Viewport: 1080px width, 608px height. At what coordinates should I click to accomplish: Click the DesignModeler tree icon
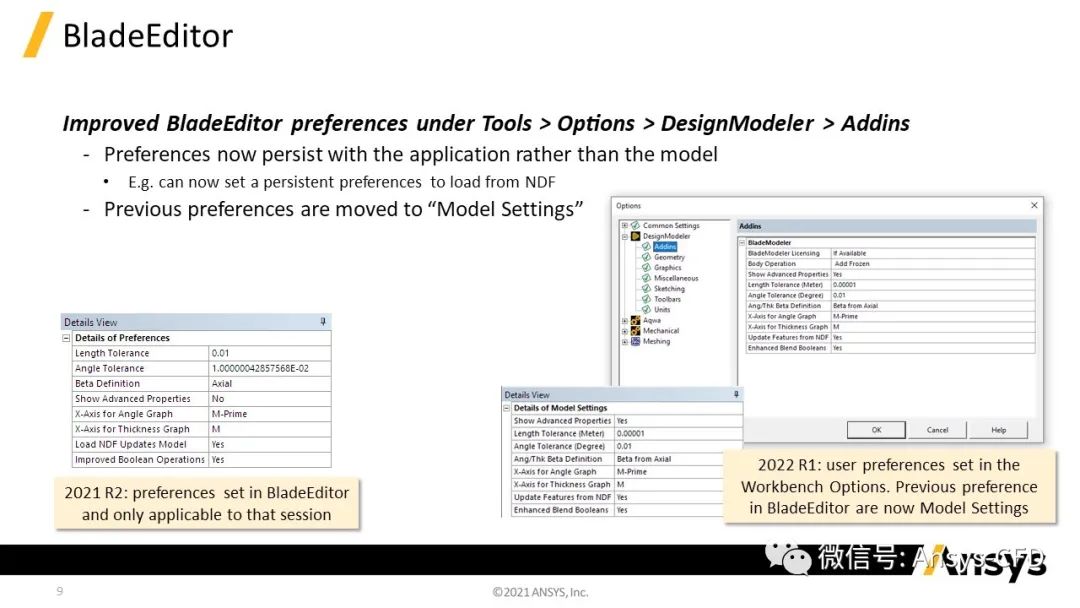[636, 235]
